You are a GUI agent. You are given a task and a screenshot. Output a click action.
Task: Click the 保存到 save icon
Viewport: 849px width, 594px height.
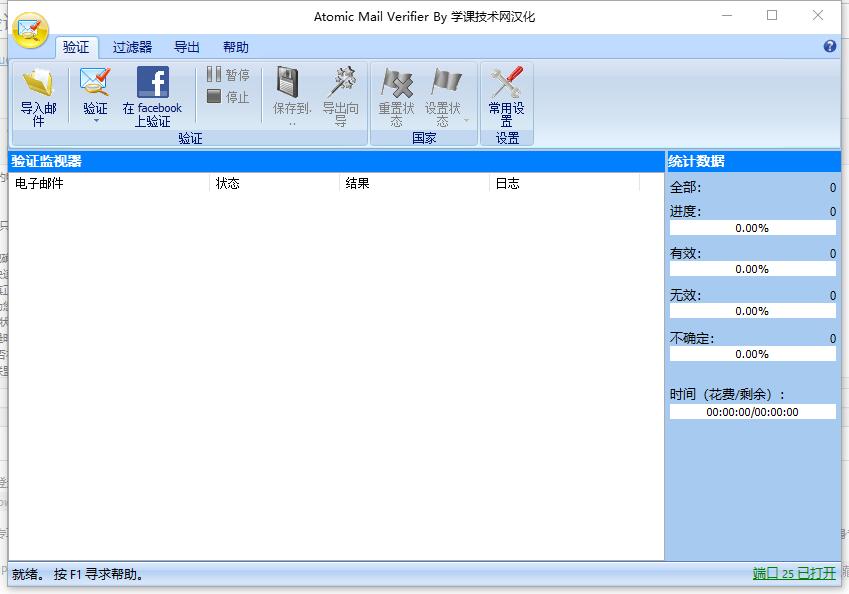point(289,85)
